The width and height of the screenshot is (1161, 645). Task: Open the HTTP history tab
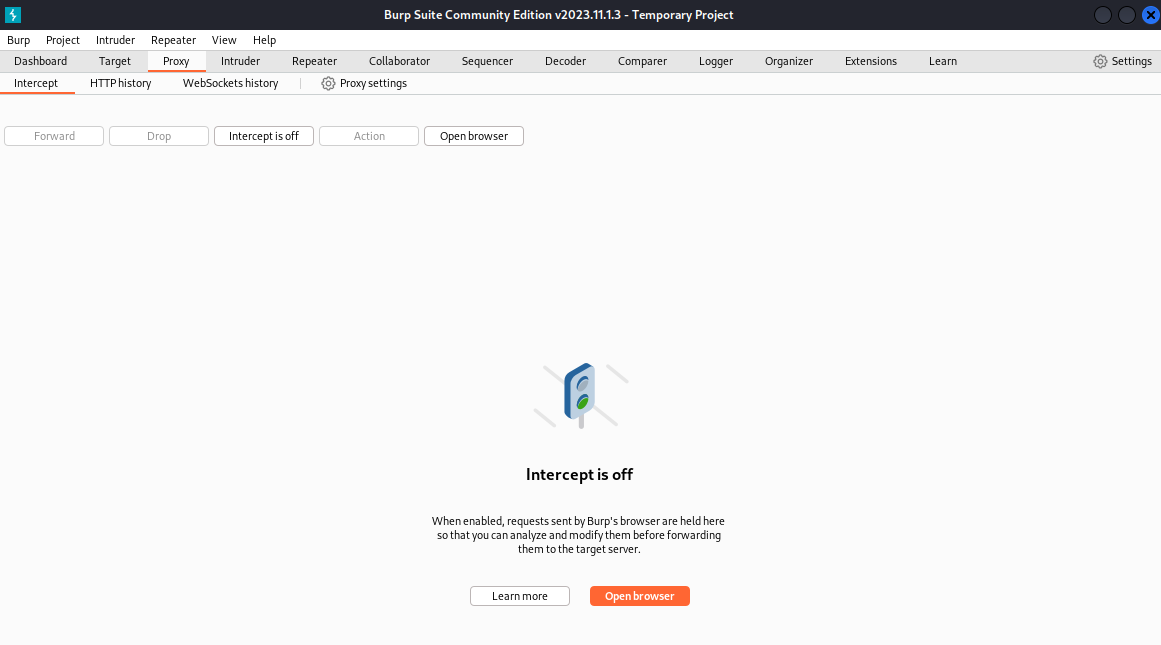click(x=120, y=83)
